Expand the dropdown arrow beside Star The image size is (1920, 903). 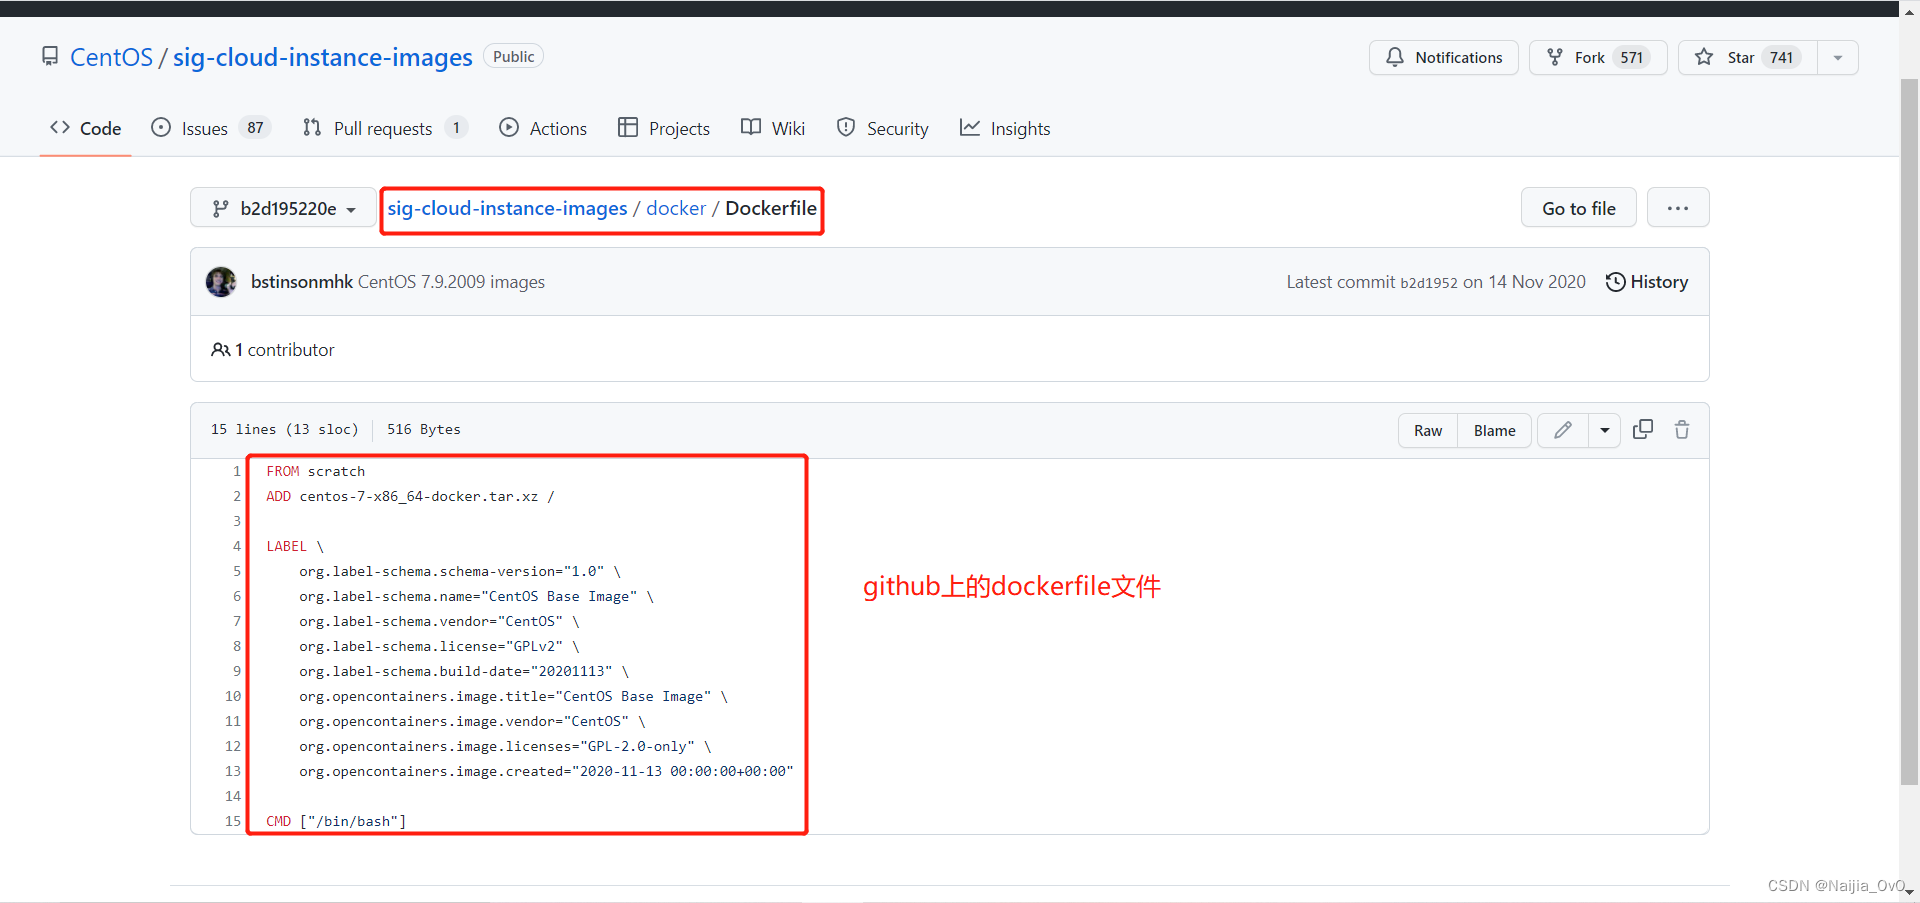(x=1838, y=57)
